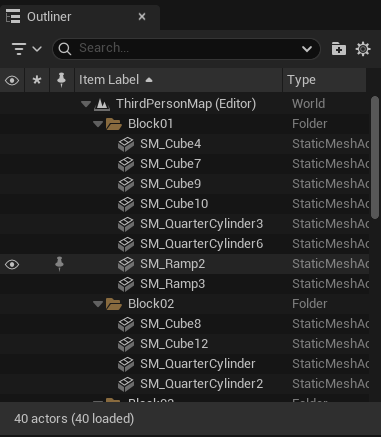Click the SM_QuarterCylinder static mesh icon

[126, 364]
